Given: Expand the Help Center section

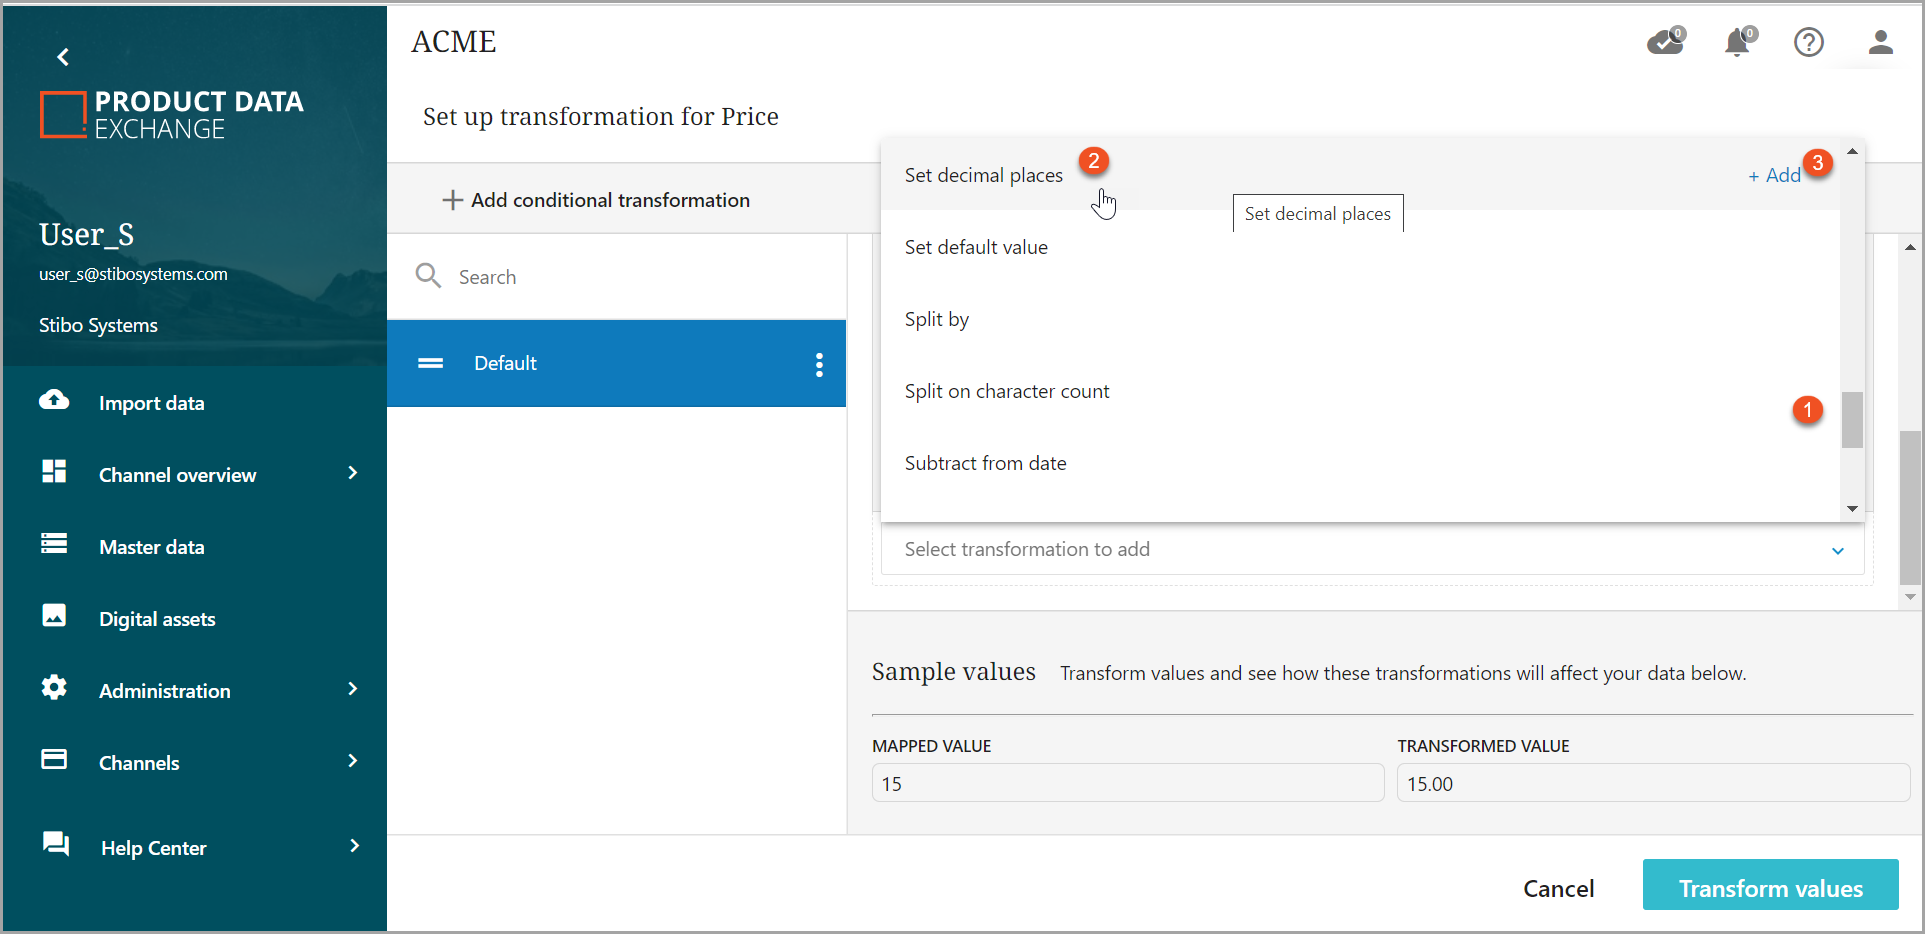Looking at the screenshot, I should (354, 846).
